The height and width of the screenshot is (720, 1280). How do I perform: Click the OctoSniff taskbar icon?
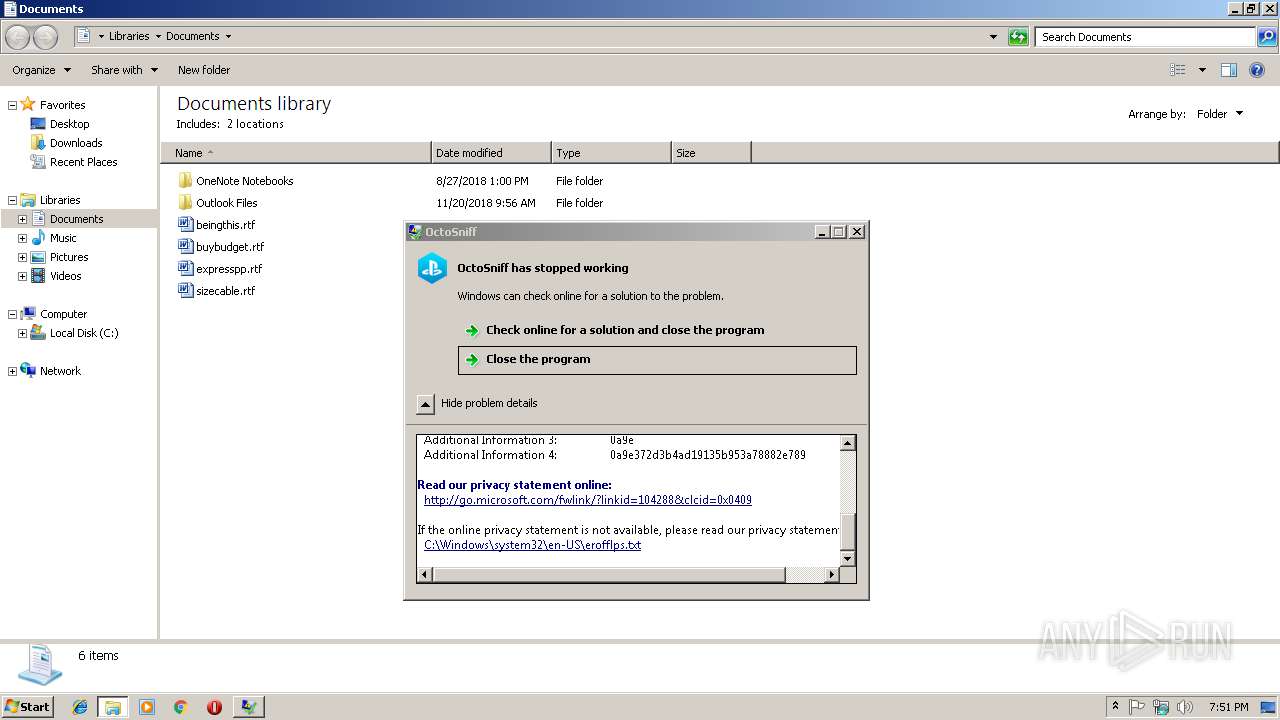point(248,707)
